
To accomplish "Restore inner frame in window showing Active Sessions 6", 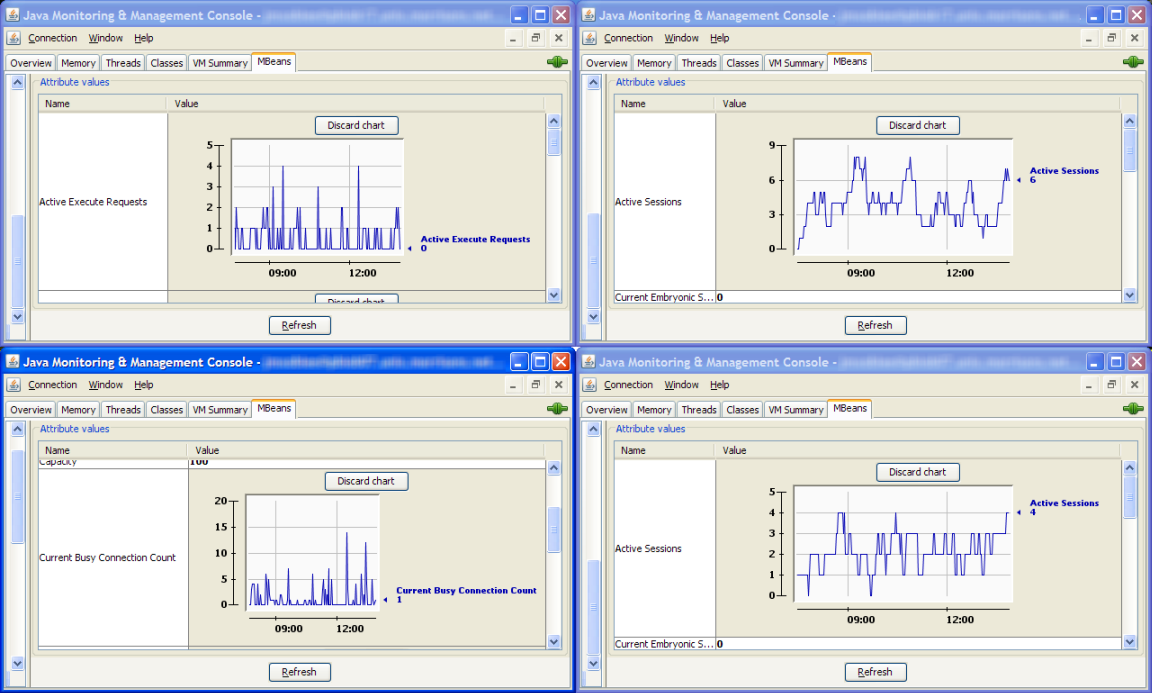I will click(1111, 38).
